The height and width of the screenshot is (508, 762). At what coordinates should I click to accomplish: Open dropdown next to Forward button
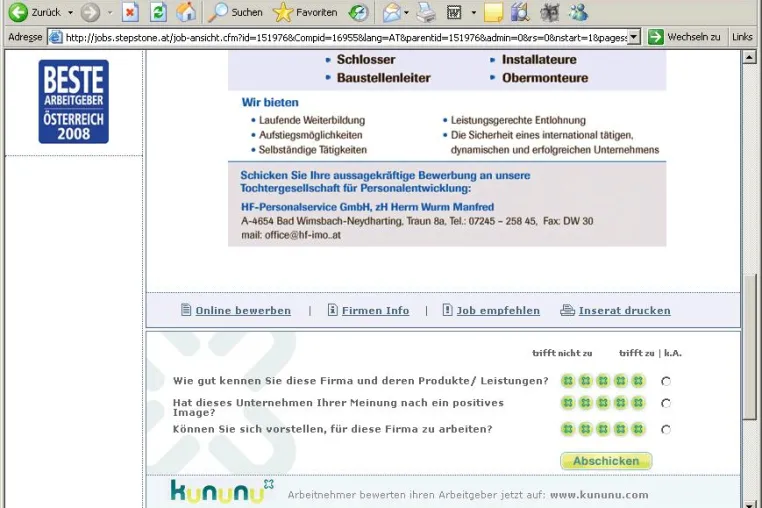(110, 13)
